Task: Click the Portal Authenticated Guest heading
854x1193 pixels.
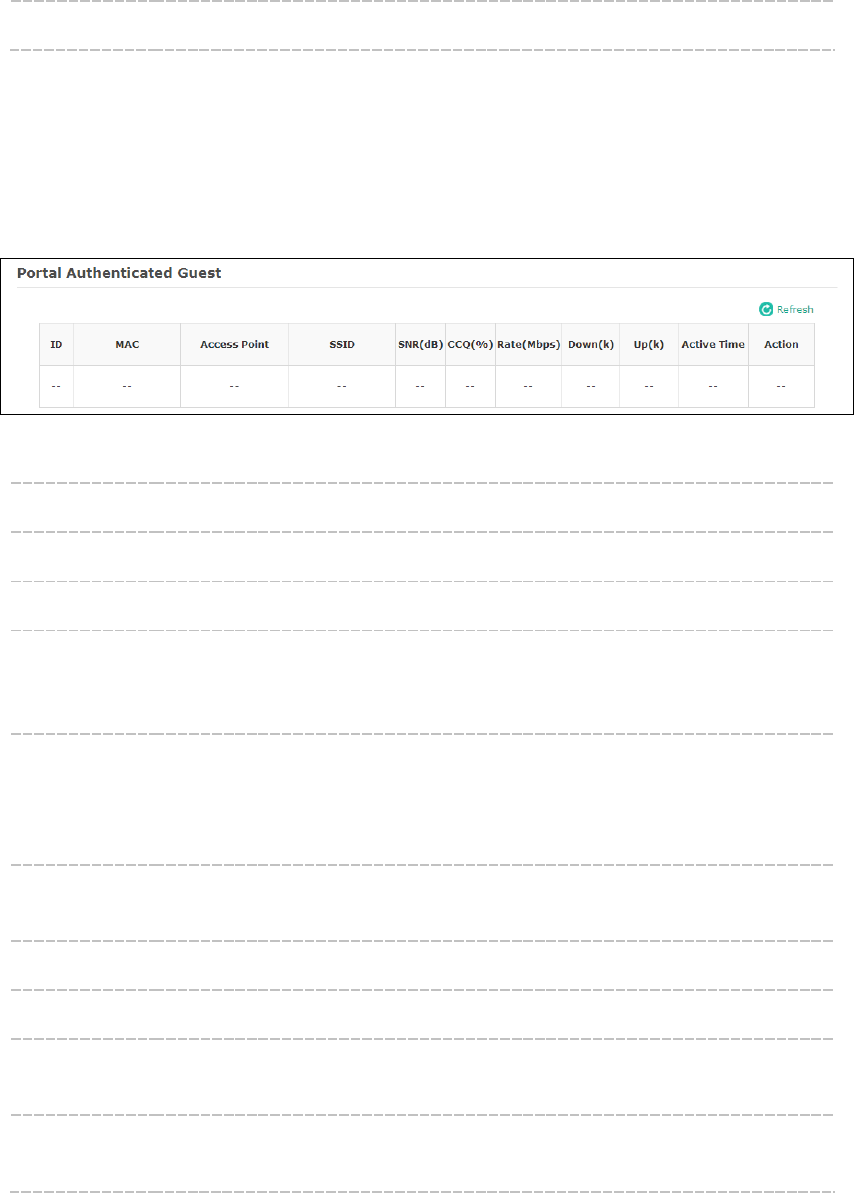Action: coord(119,273)
